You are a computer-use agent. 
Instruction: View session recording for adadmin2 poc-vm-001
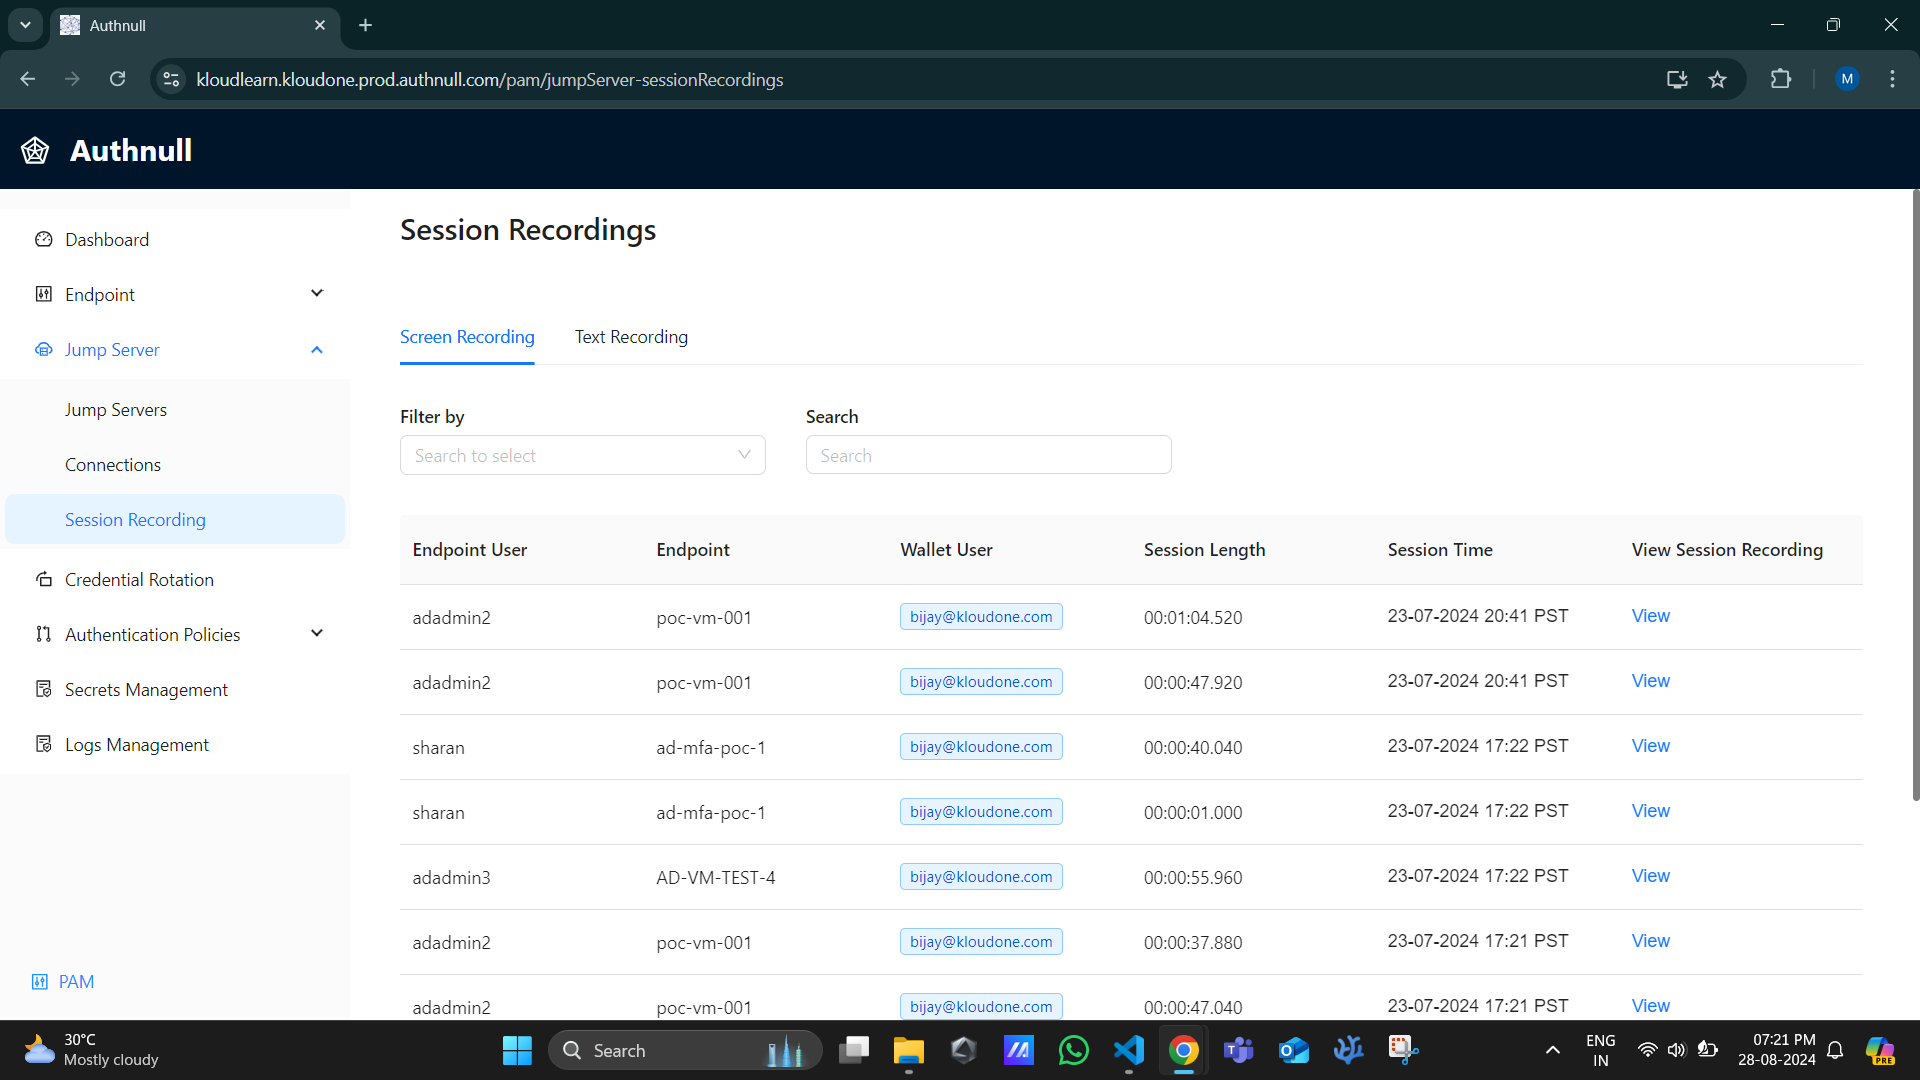[x=1651, y=615]
